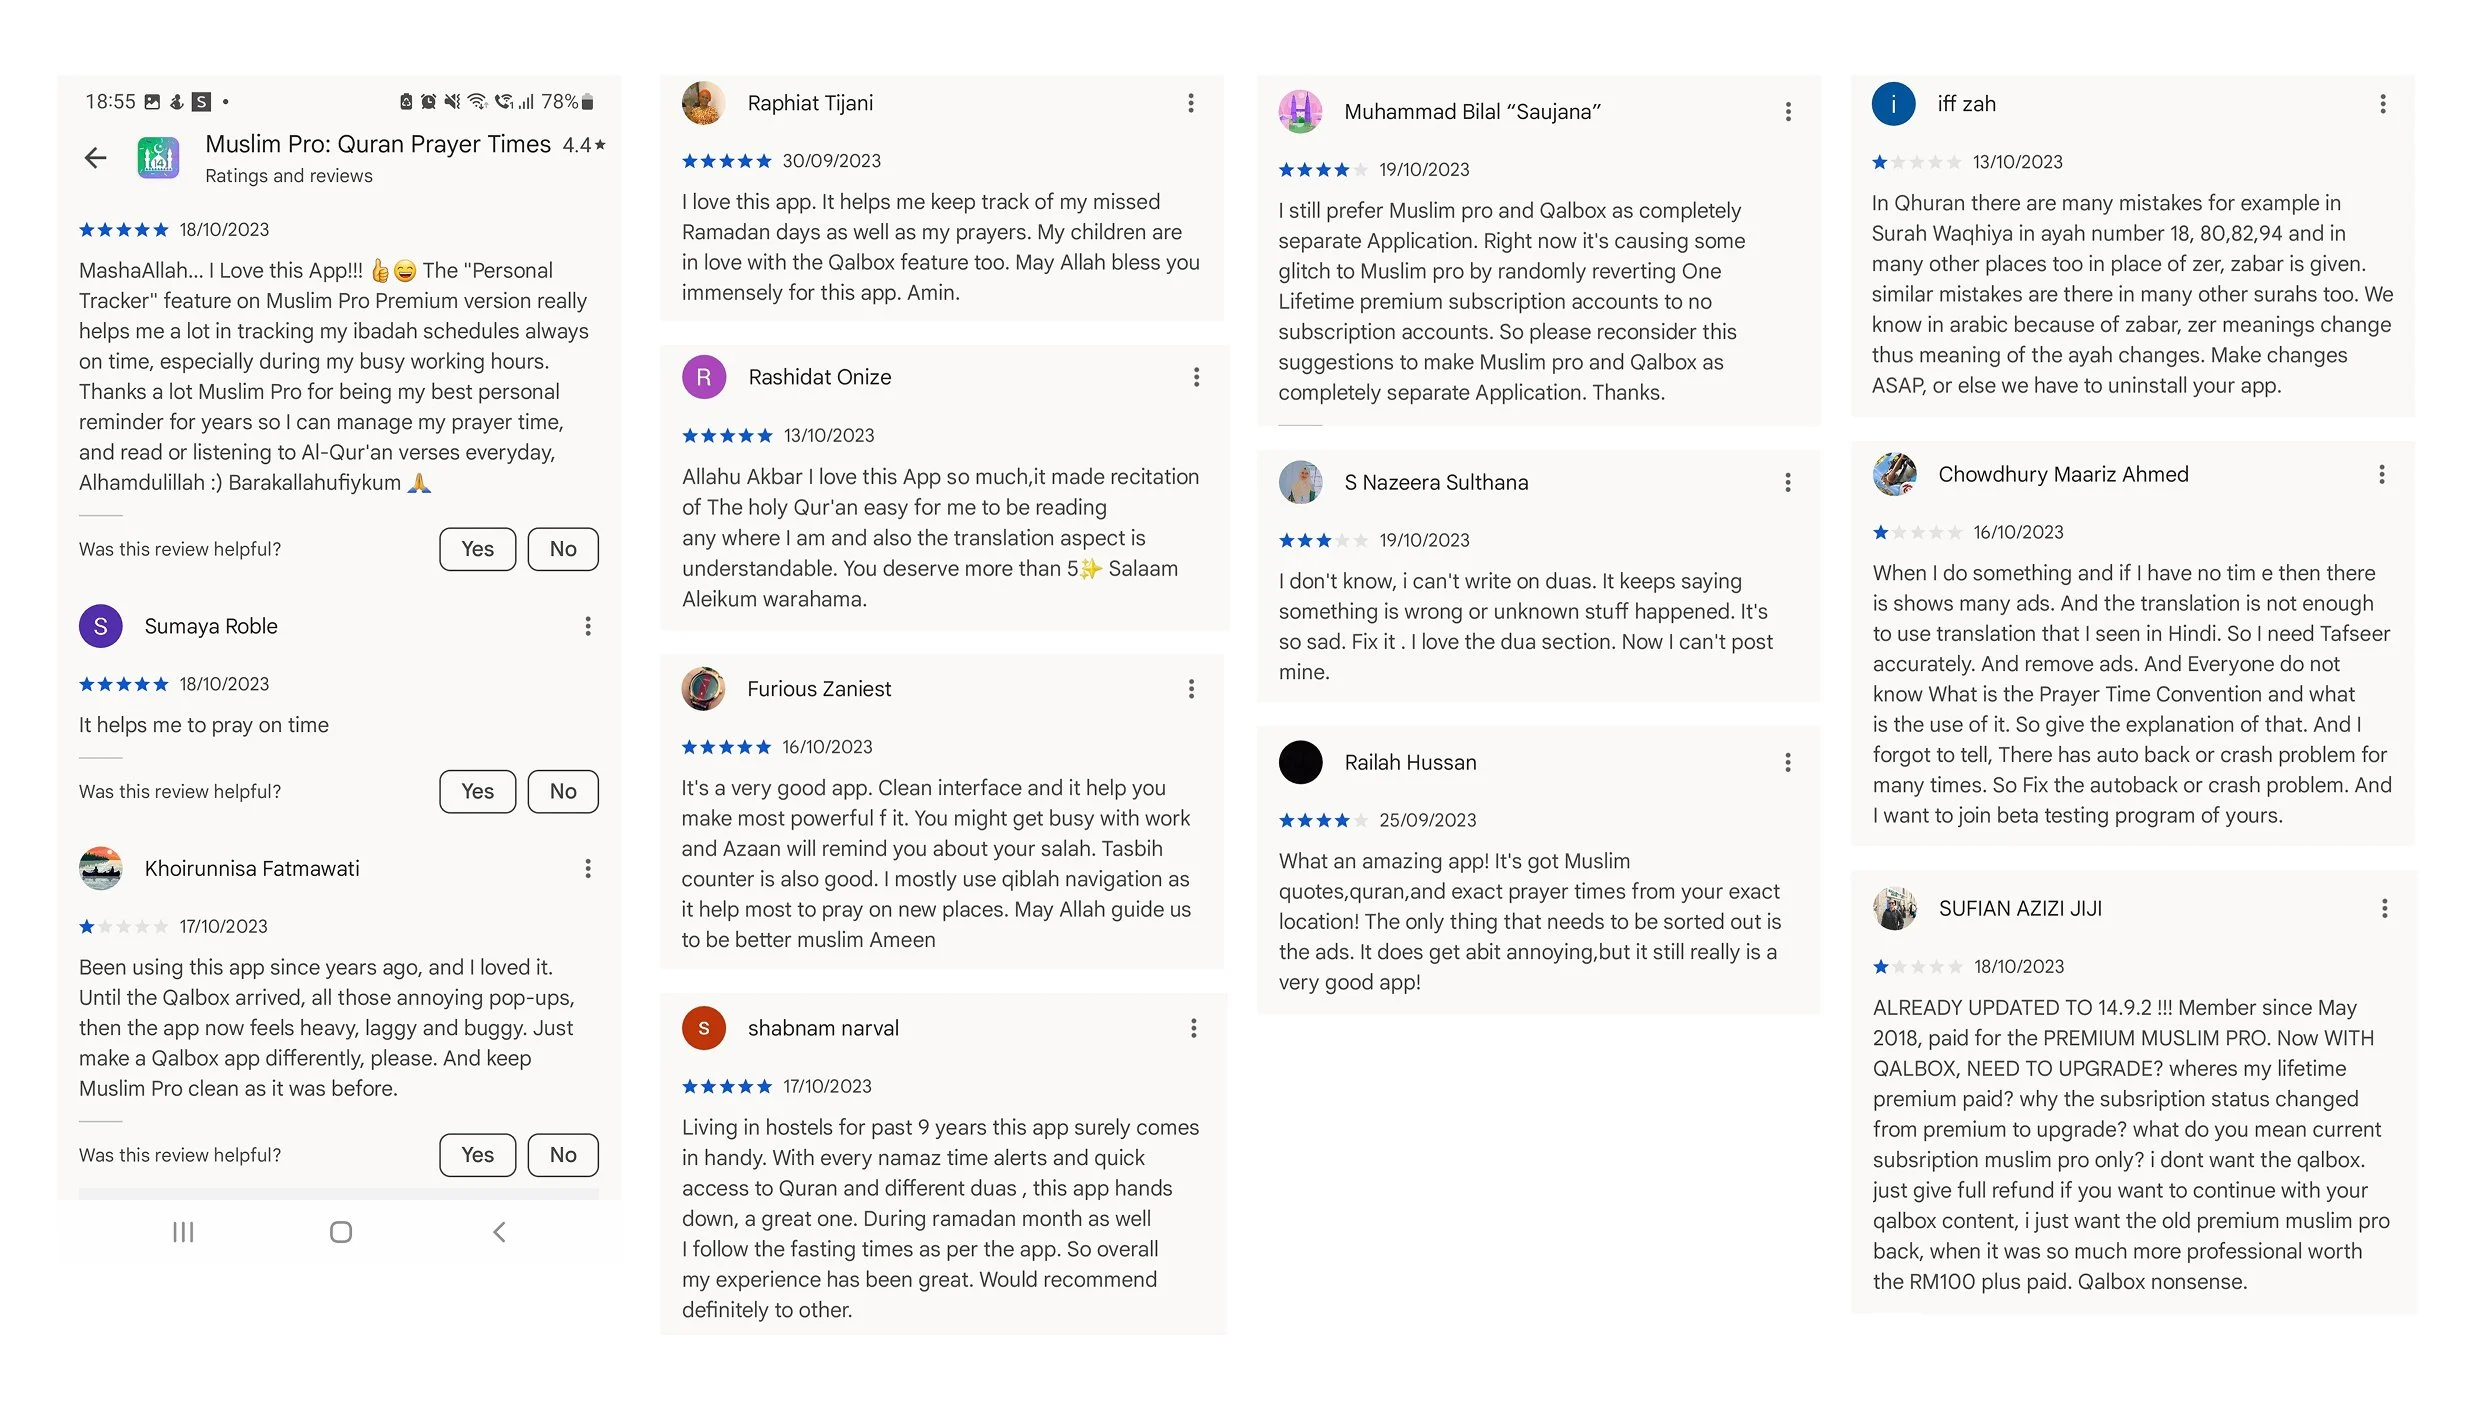Viewport: 2475px width, 1410px height.
Task: Open overflow menu on shabnam narval's review
Action: (x=1193, y=1028)
